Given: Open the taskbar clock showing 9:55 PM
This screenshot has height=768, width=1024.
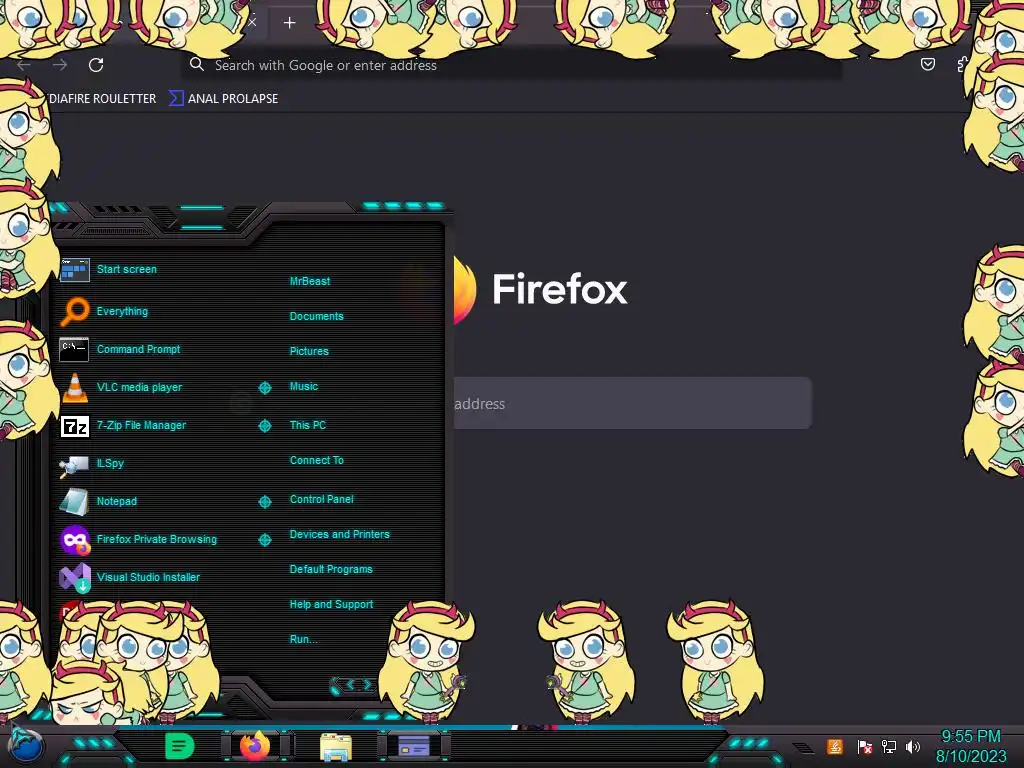Looking at the screenshot, I should point(971,746).
